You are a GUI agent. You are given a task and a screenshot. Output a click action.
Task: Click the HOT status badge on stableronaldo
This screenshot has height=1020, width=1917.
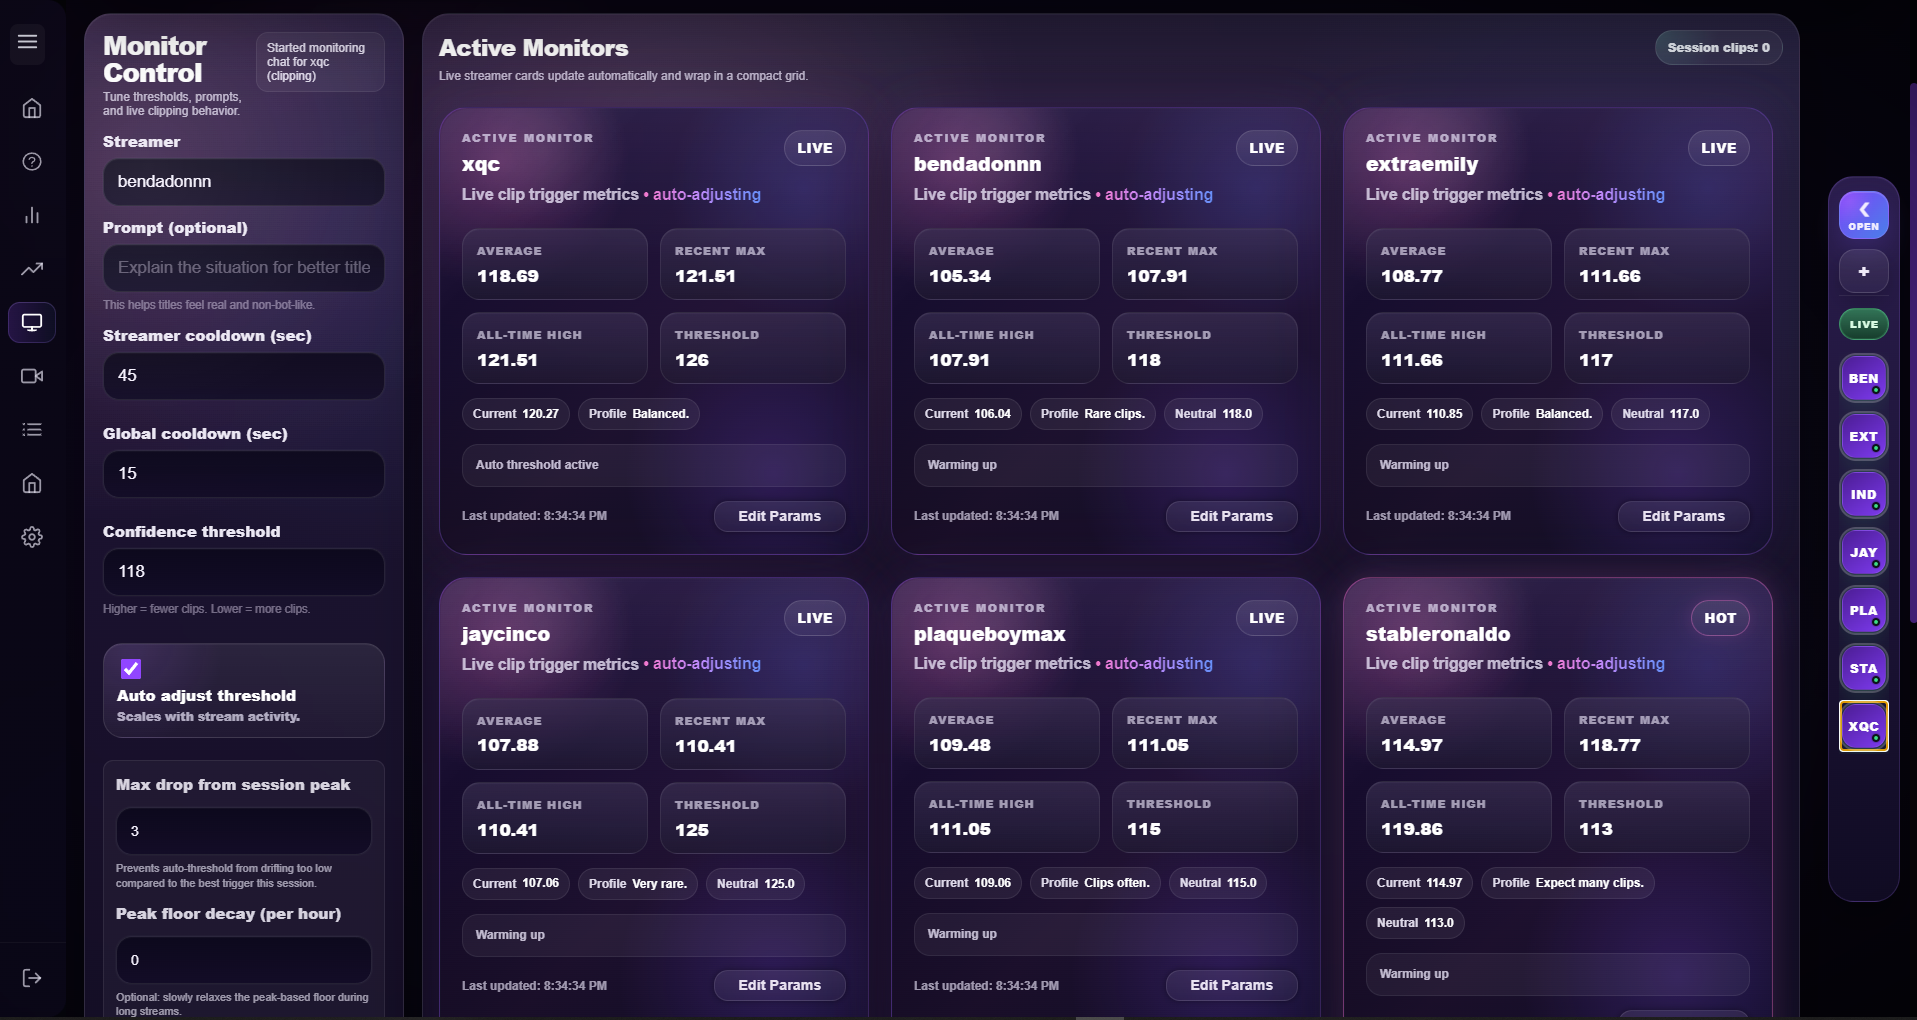pyautogui.click(x=1719, y=618)
